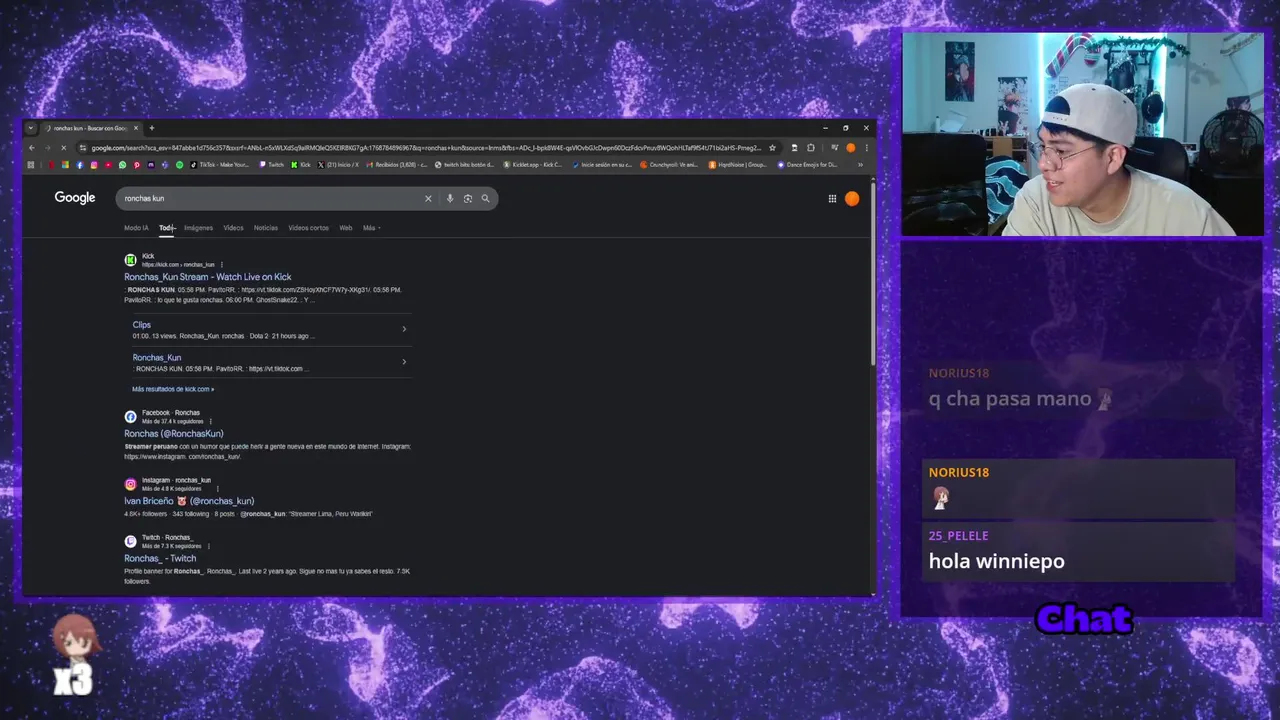Viewport: 1280px width, 720px height.
Task: Open the Pinterest bookmark icon
Action: (137, 165)
